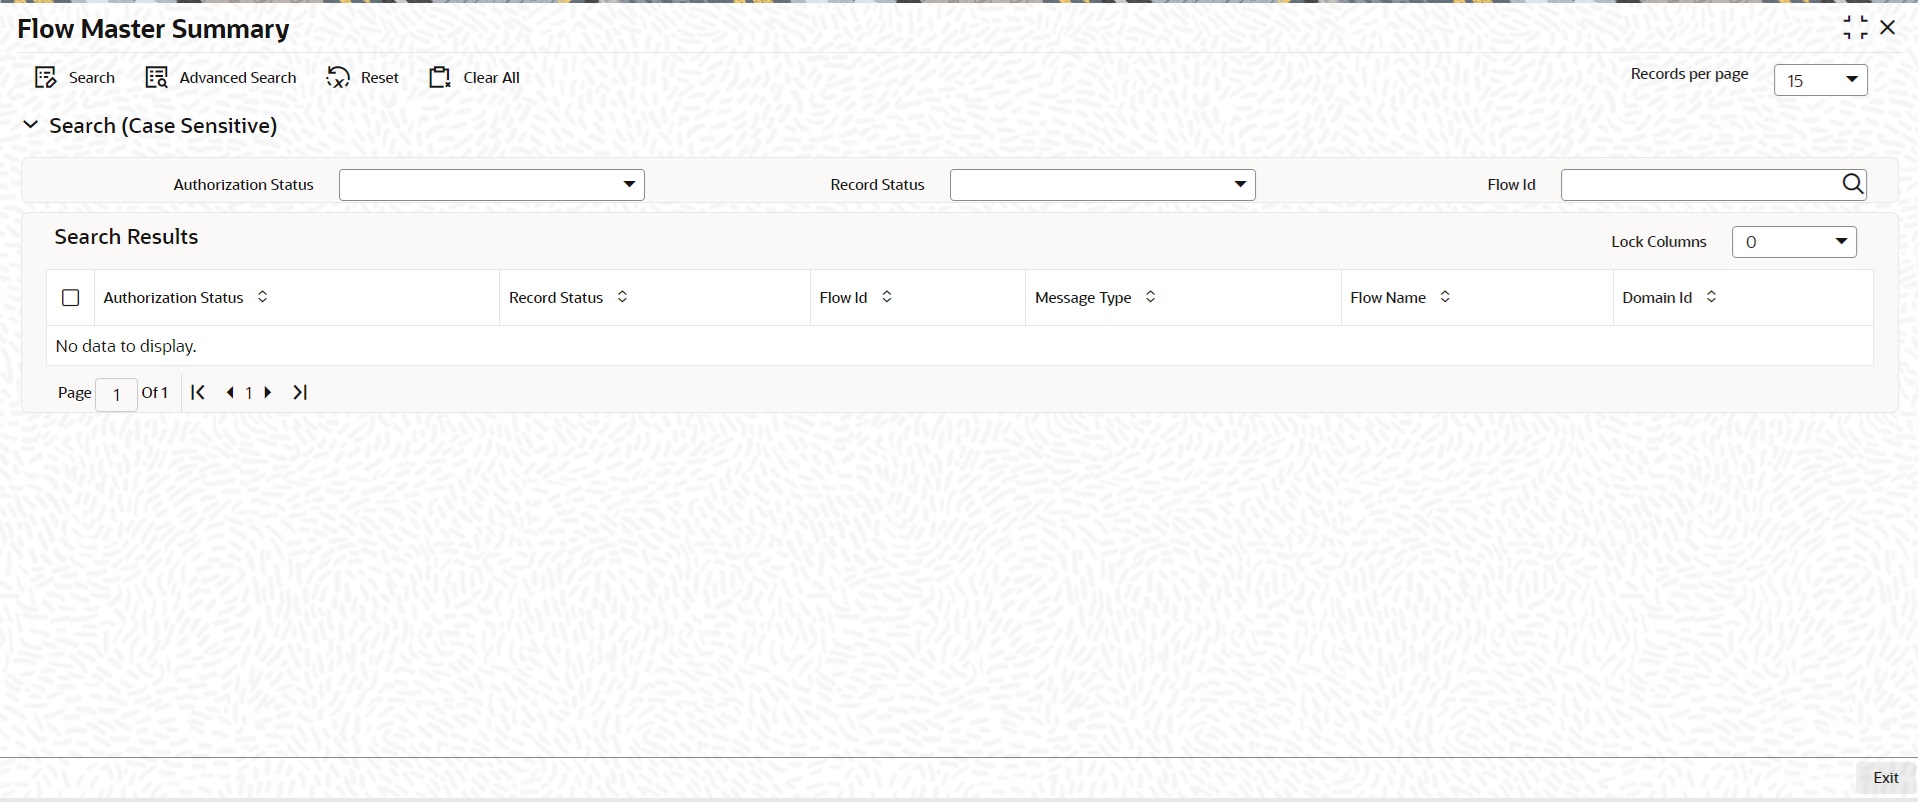Sort by Domain Id column

click(x=1711, y=297)
